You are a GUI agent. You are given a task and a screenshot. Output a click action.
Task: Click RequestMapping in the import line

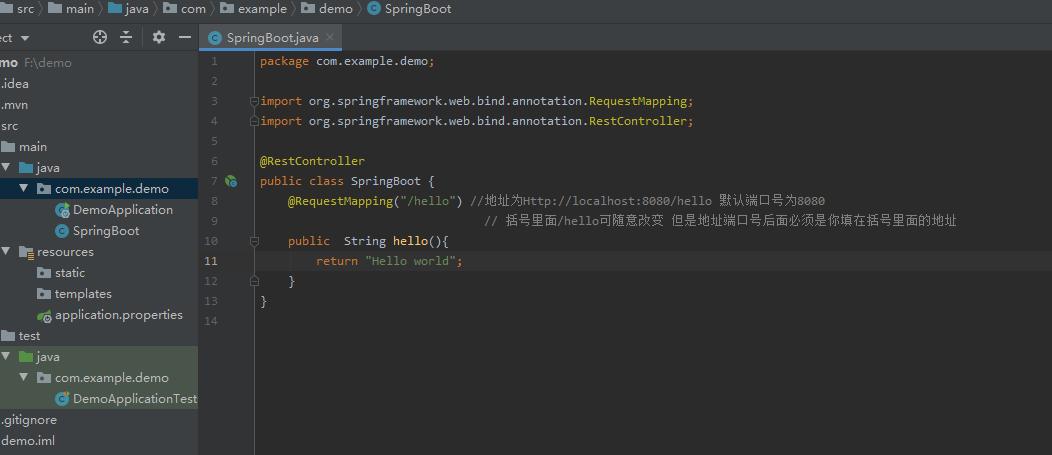(x=638, y=101)
